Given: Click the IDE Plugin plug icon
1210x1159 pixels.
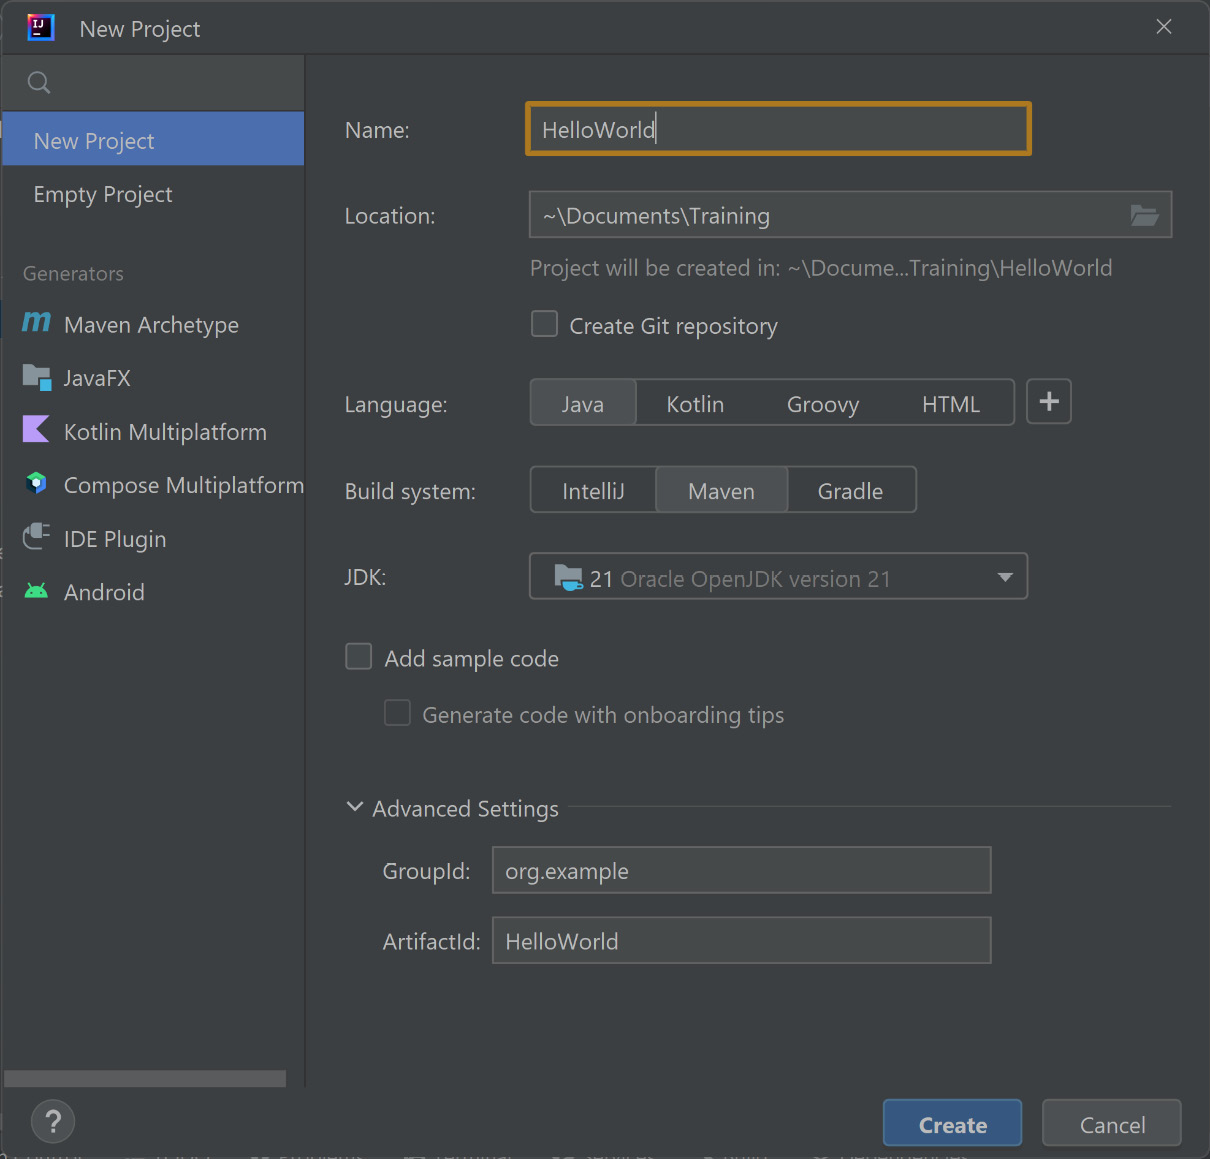Looking at the screenshot, I should [x=36, y=537].
